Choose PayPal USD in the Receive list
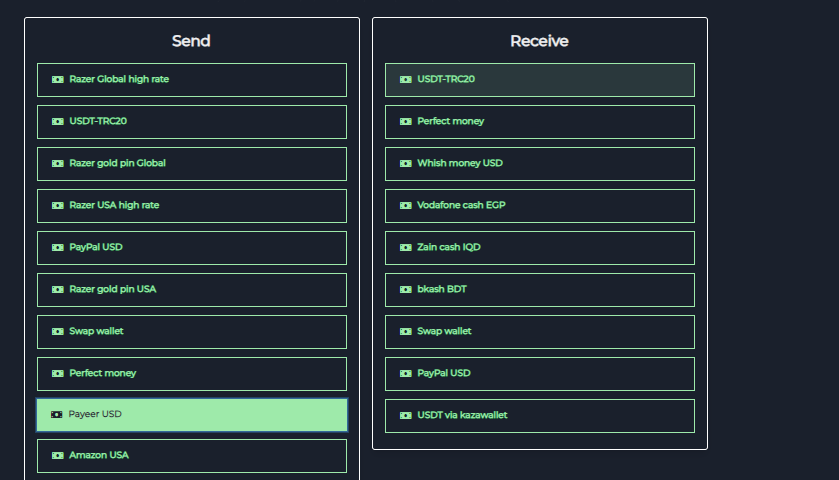 pyautogui.click(x=540, y=374)
